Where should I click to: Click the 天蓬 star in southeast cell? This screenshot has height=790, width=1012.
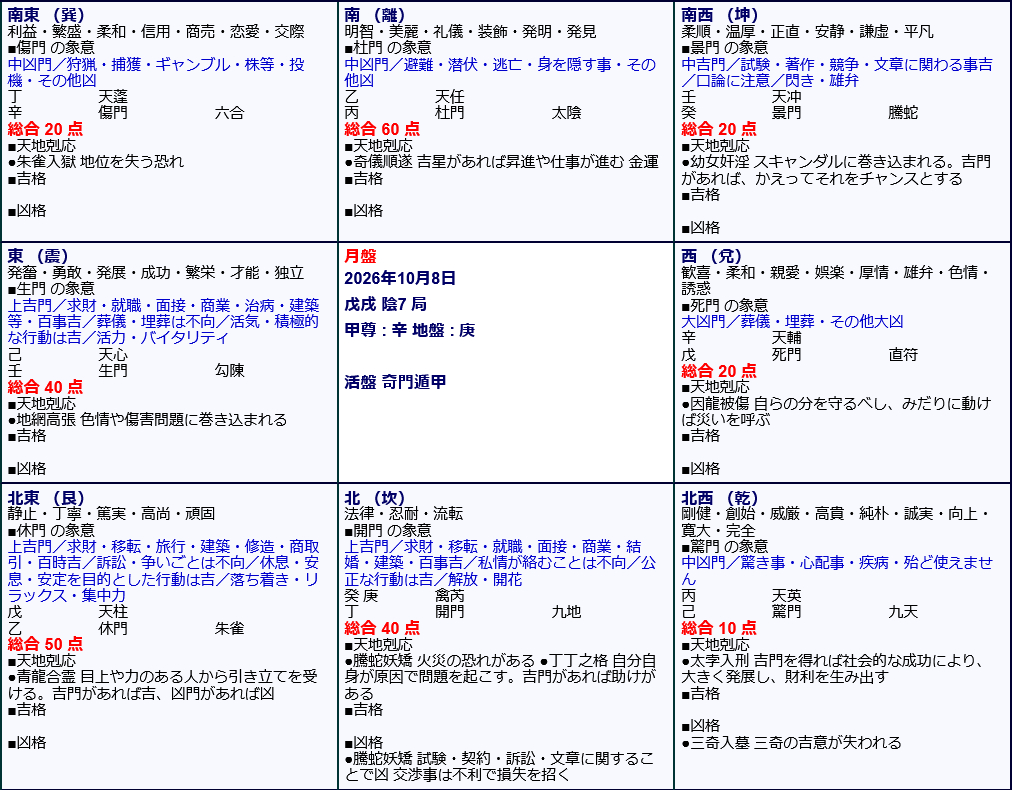pyautogui.click(x=113, y=97)
